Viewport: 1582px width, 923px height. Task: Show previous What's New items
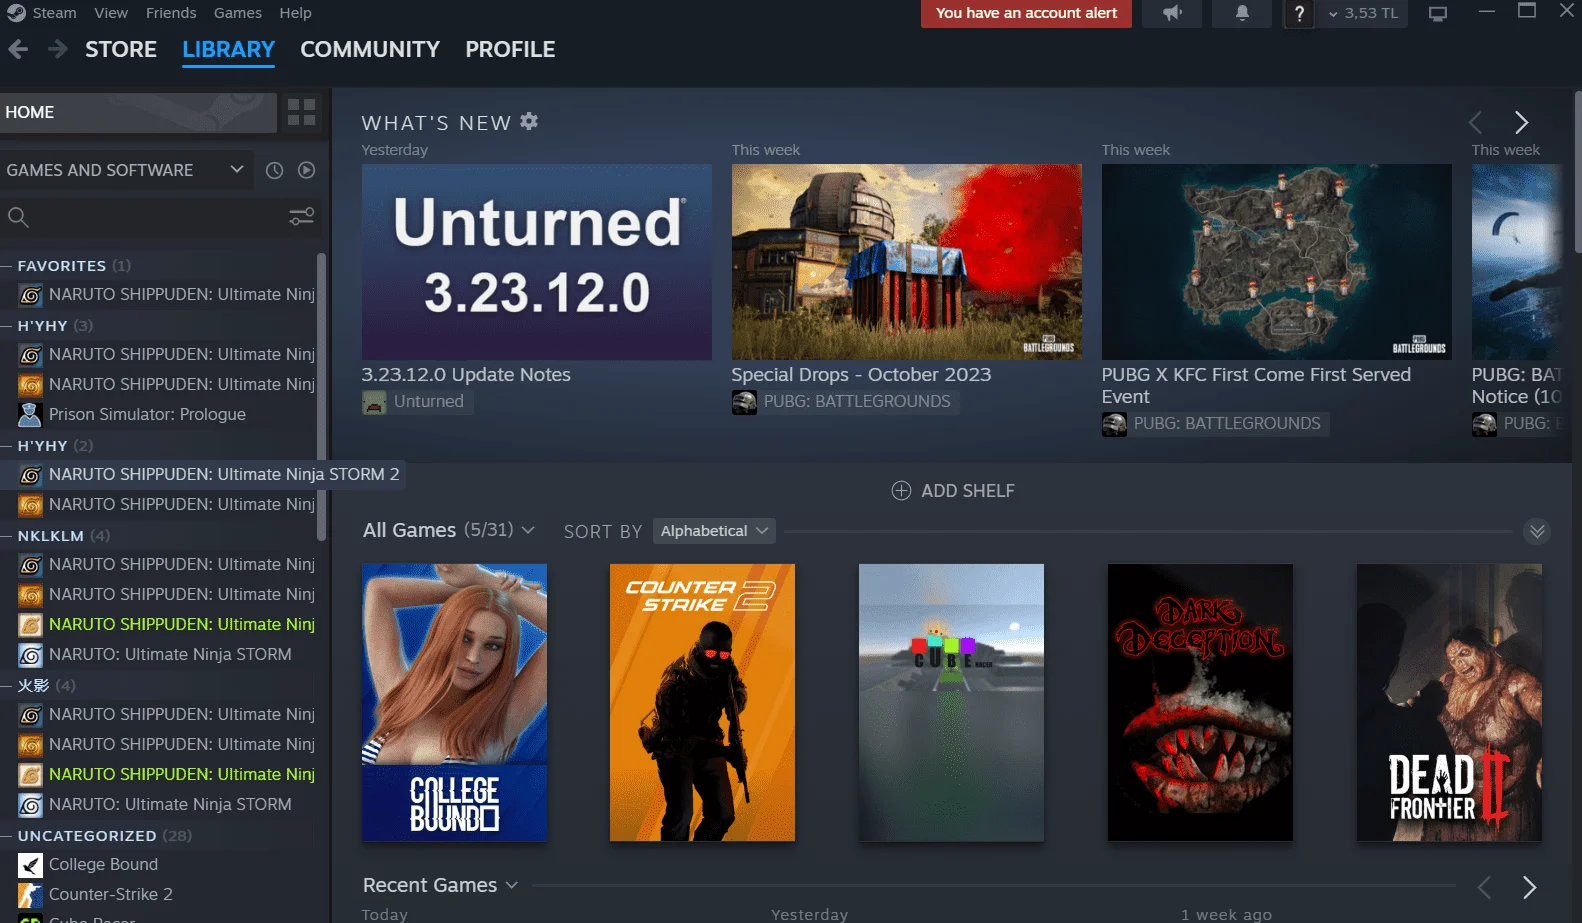1475,122
